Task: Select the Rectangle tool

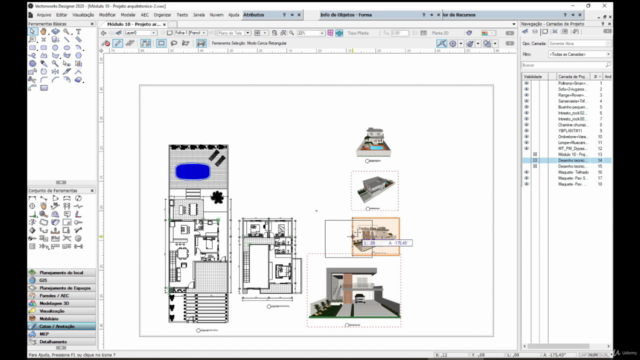Action: 32,47
